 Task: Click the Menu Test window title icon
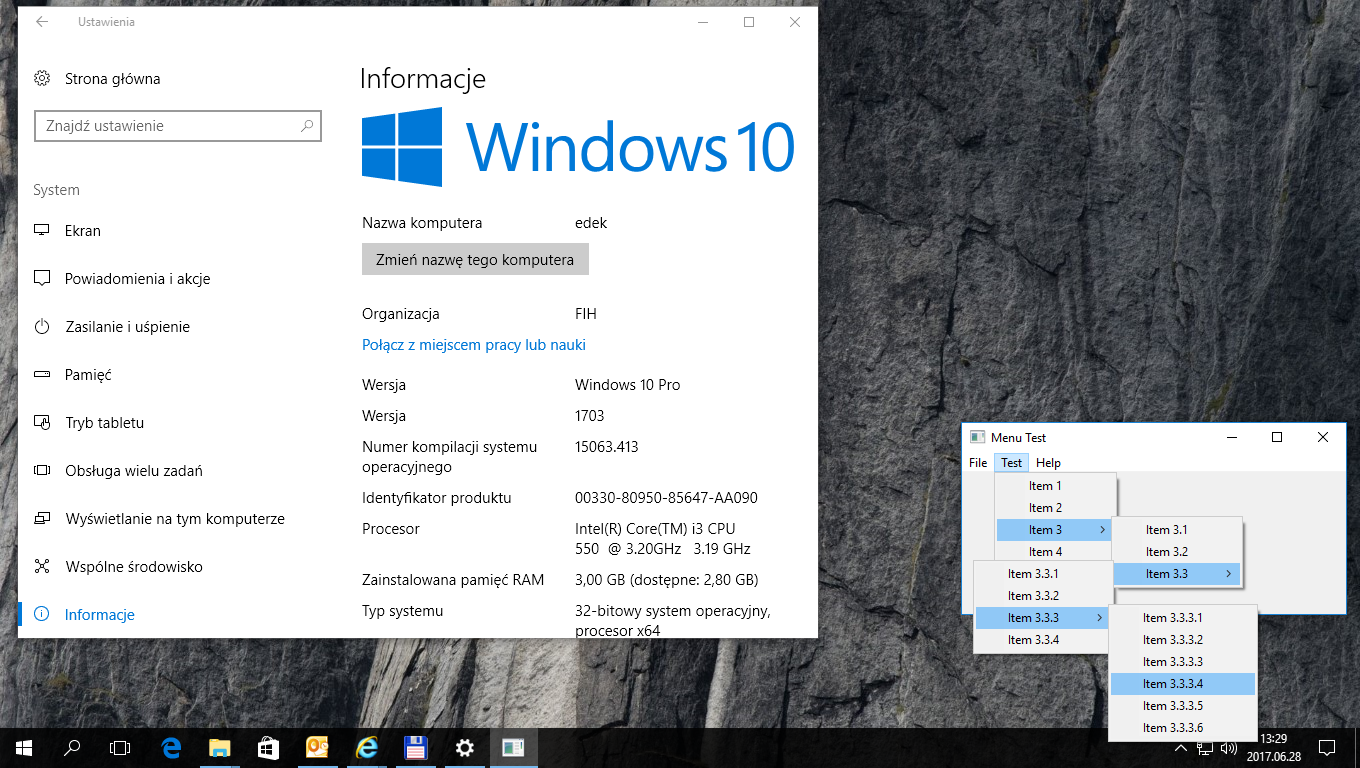coord(978,437)
